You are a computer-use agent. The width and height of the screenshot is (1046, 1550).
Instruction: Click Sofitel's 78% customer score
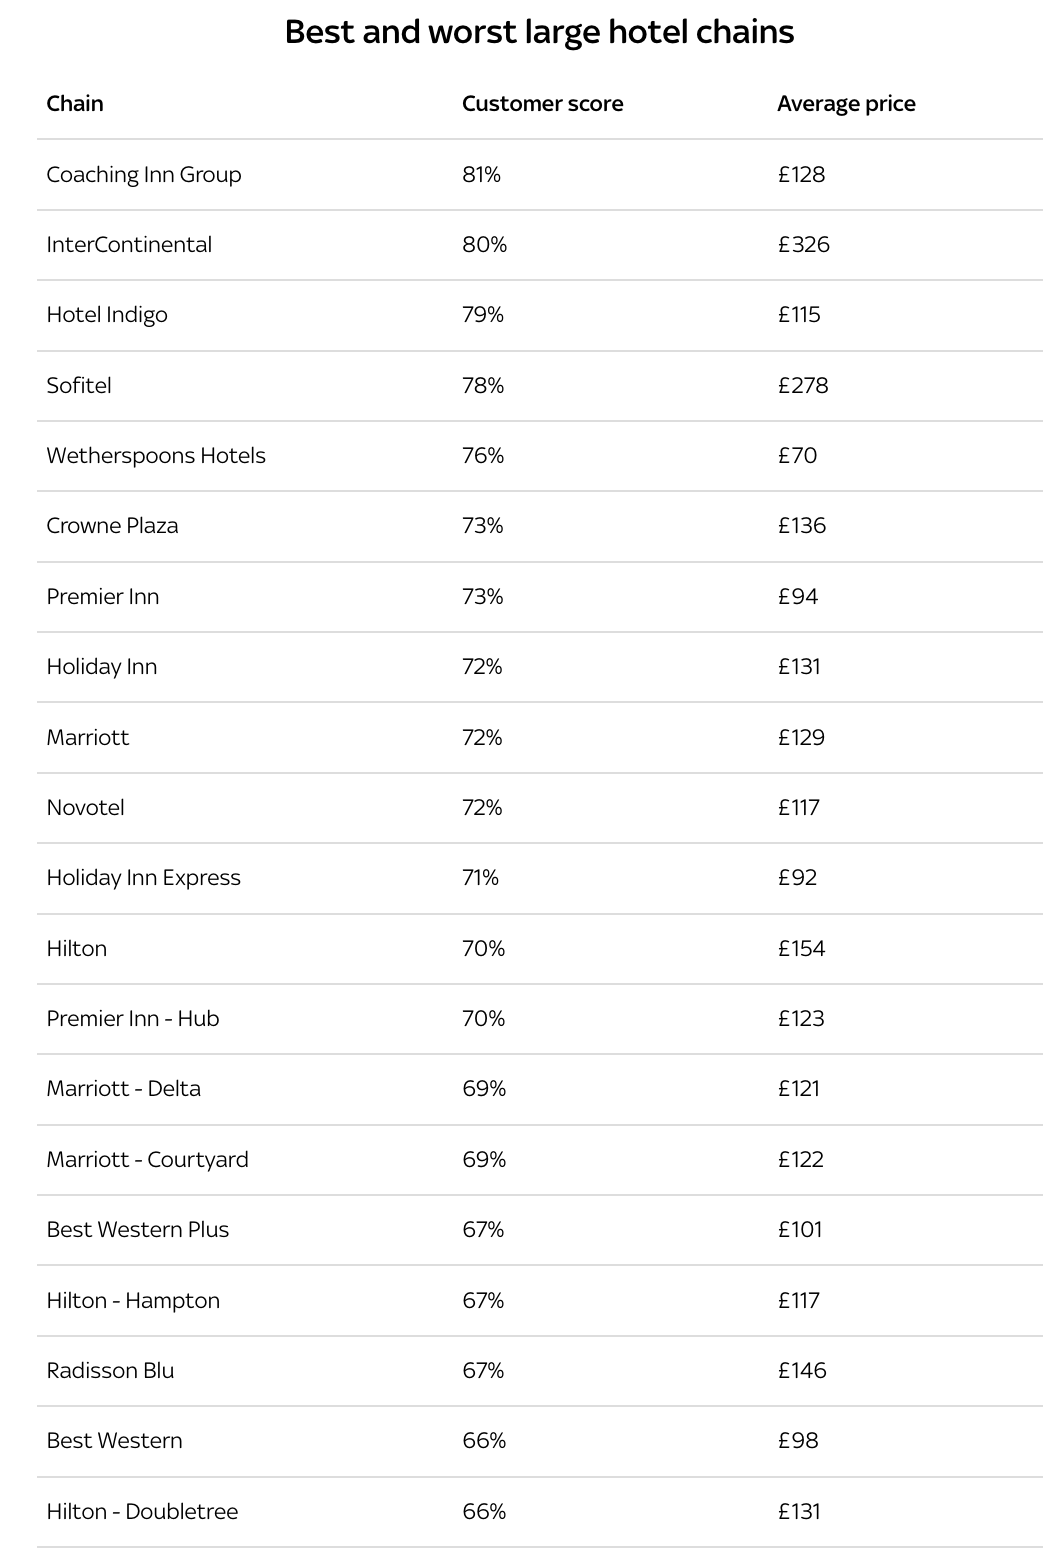pos(483,386)
